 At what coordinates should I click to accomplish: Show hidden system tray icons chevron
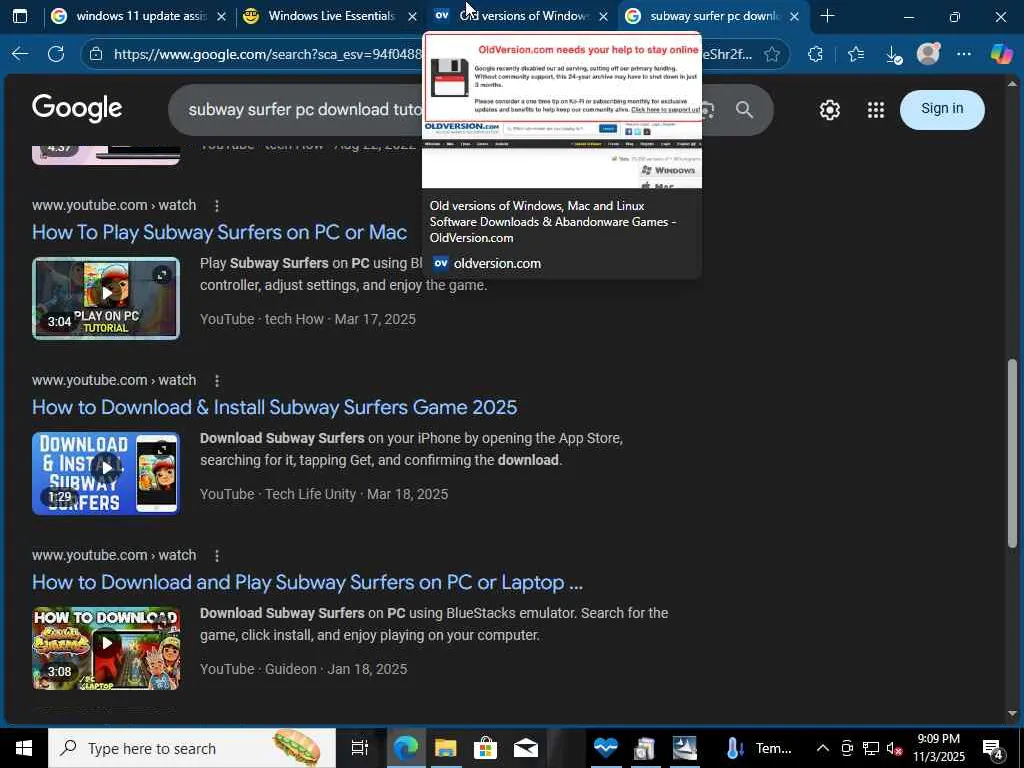[823, 748]
